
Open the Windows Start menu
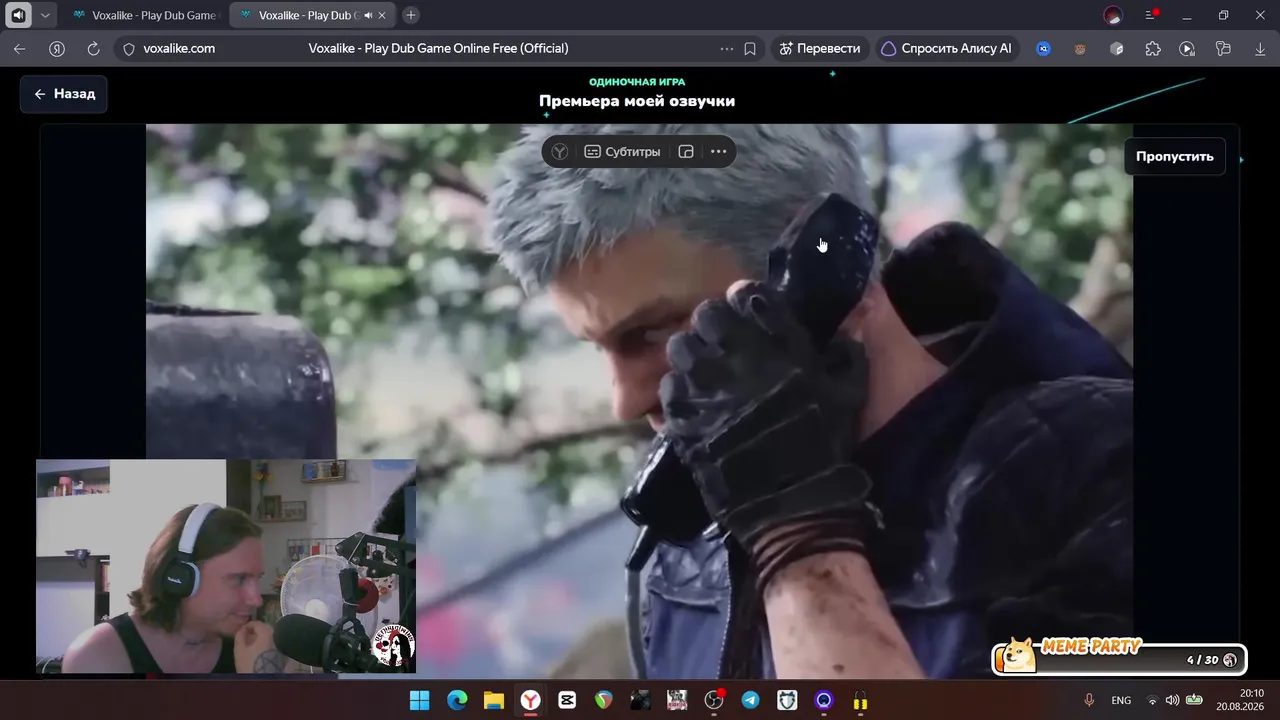pos(420,700)
